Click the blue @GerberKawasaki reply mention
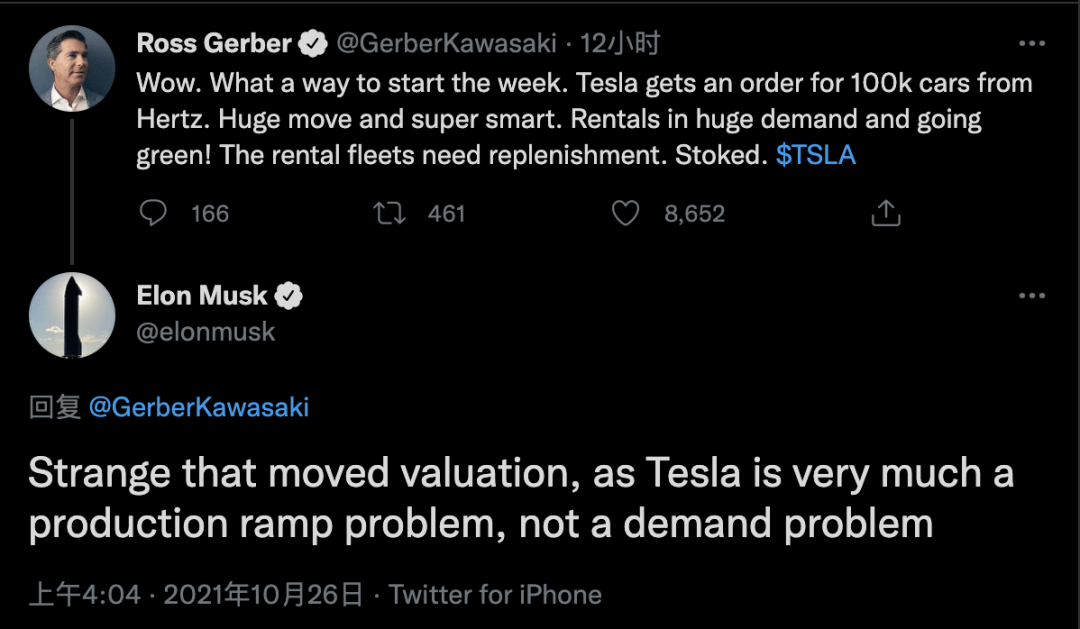The height and width of the screenshot is (629, 1080). [x=198, y=406]
